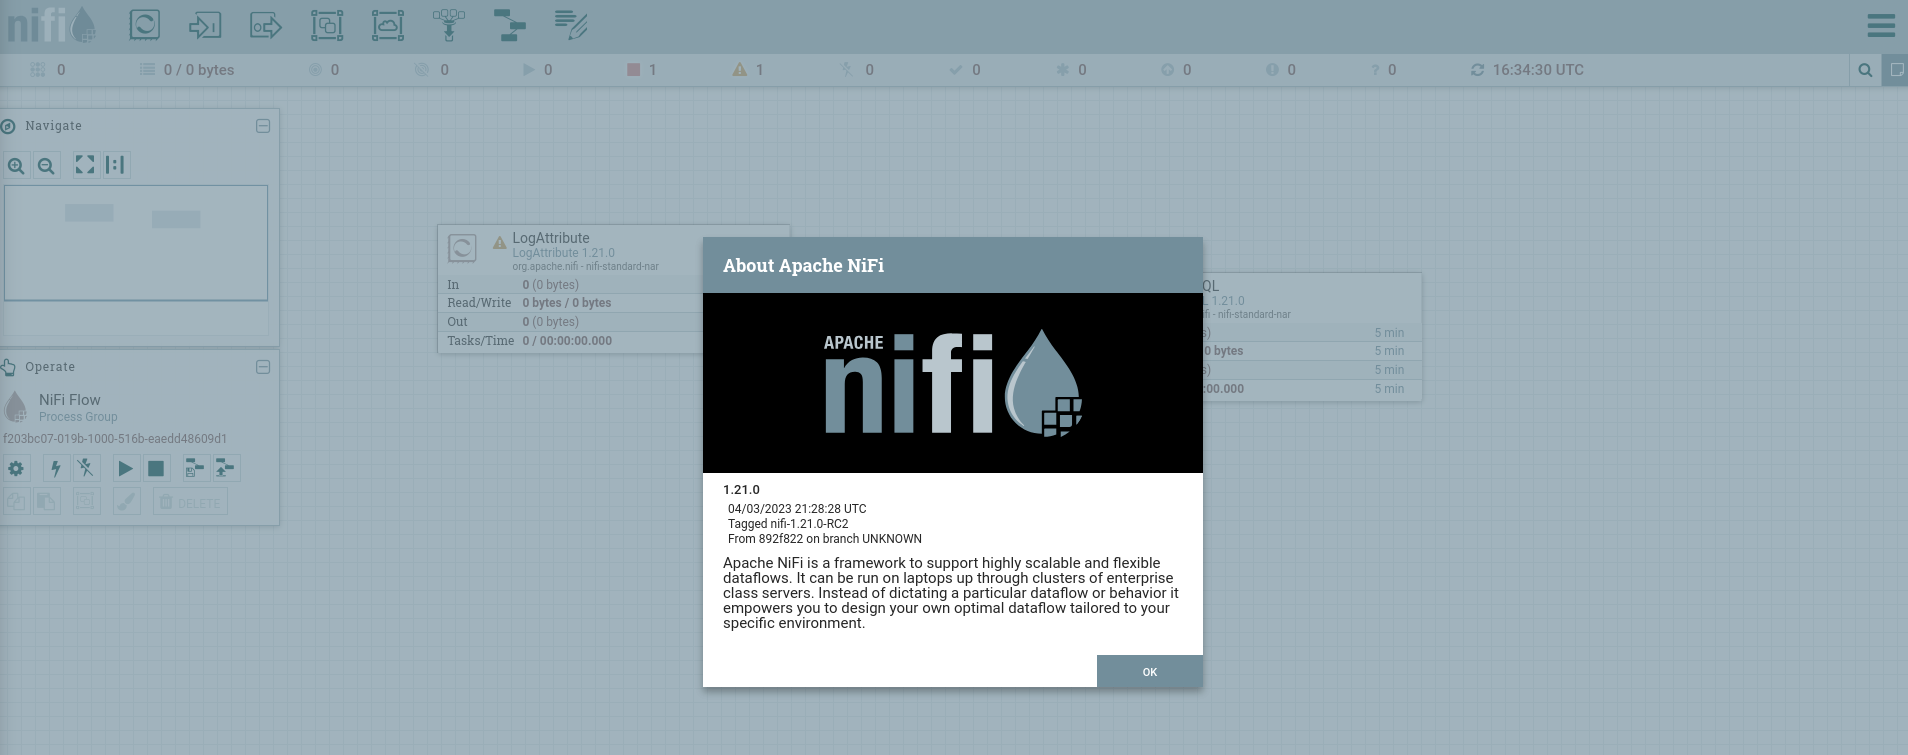1908x755 pixels.
Task: Click the Copy icon in Operate panel
Action: [x=16, y=501]
